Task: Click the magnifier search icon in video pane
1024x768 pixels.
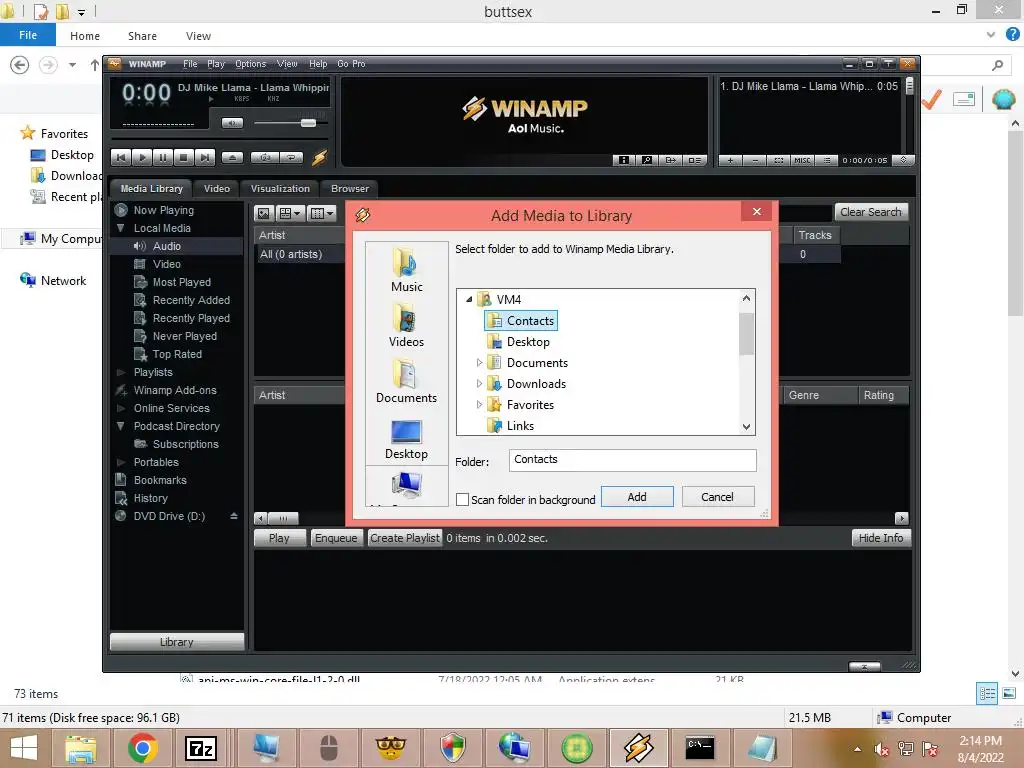Action: [x=647, y=160]
